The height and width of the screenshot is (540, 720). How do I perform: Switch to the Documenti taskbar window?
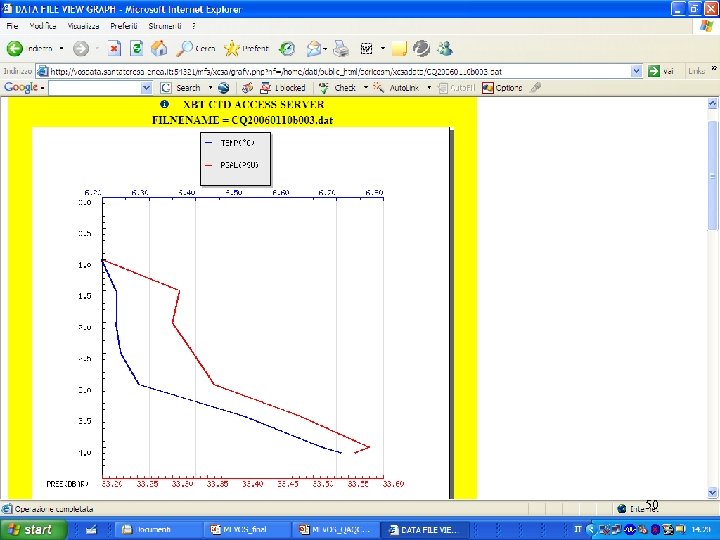(155, 529)
